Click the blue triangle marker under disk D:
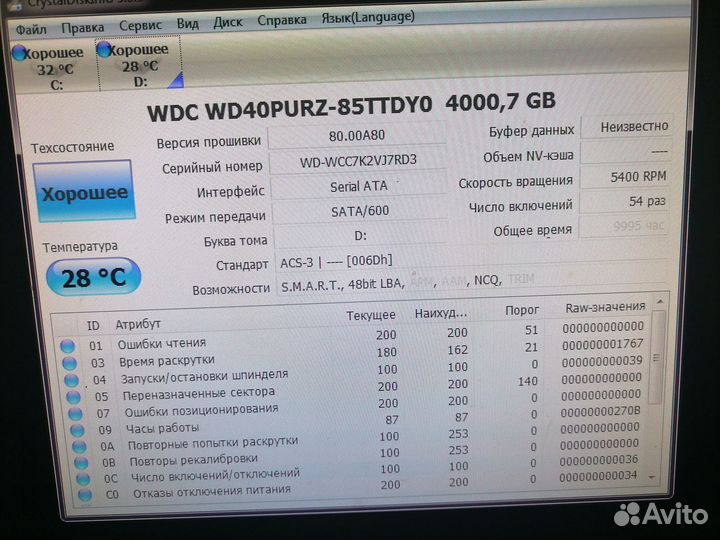 pyautogui.click(x=176, y=80)
